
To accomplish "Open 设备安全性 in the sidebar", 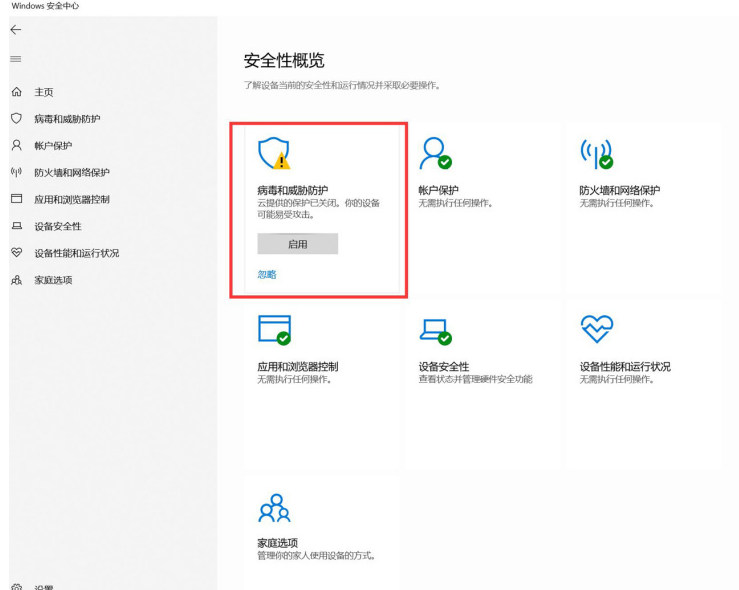I will pyautogui.click(x=58, y=226).
